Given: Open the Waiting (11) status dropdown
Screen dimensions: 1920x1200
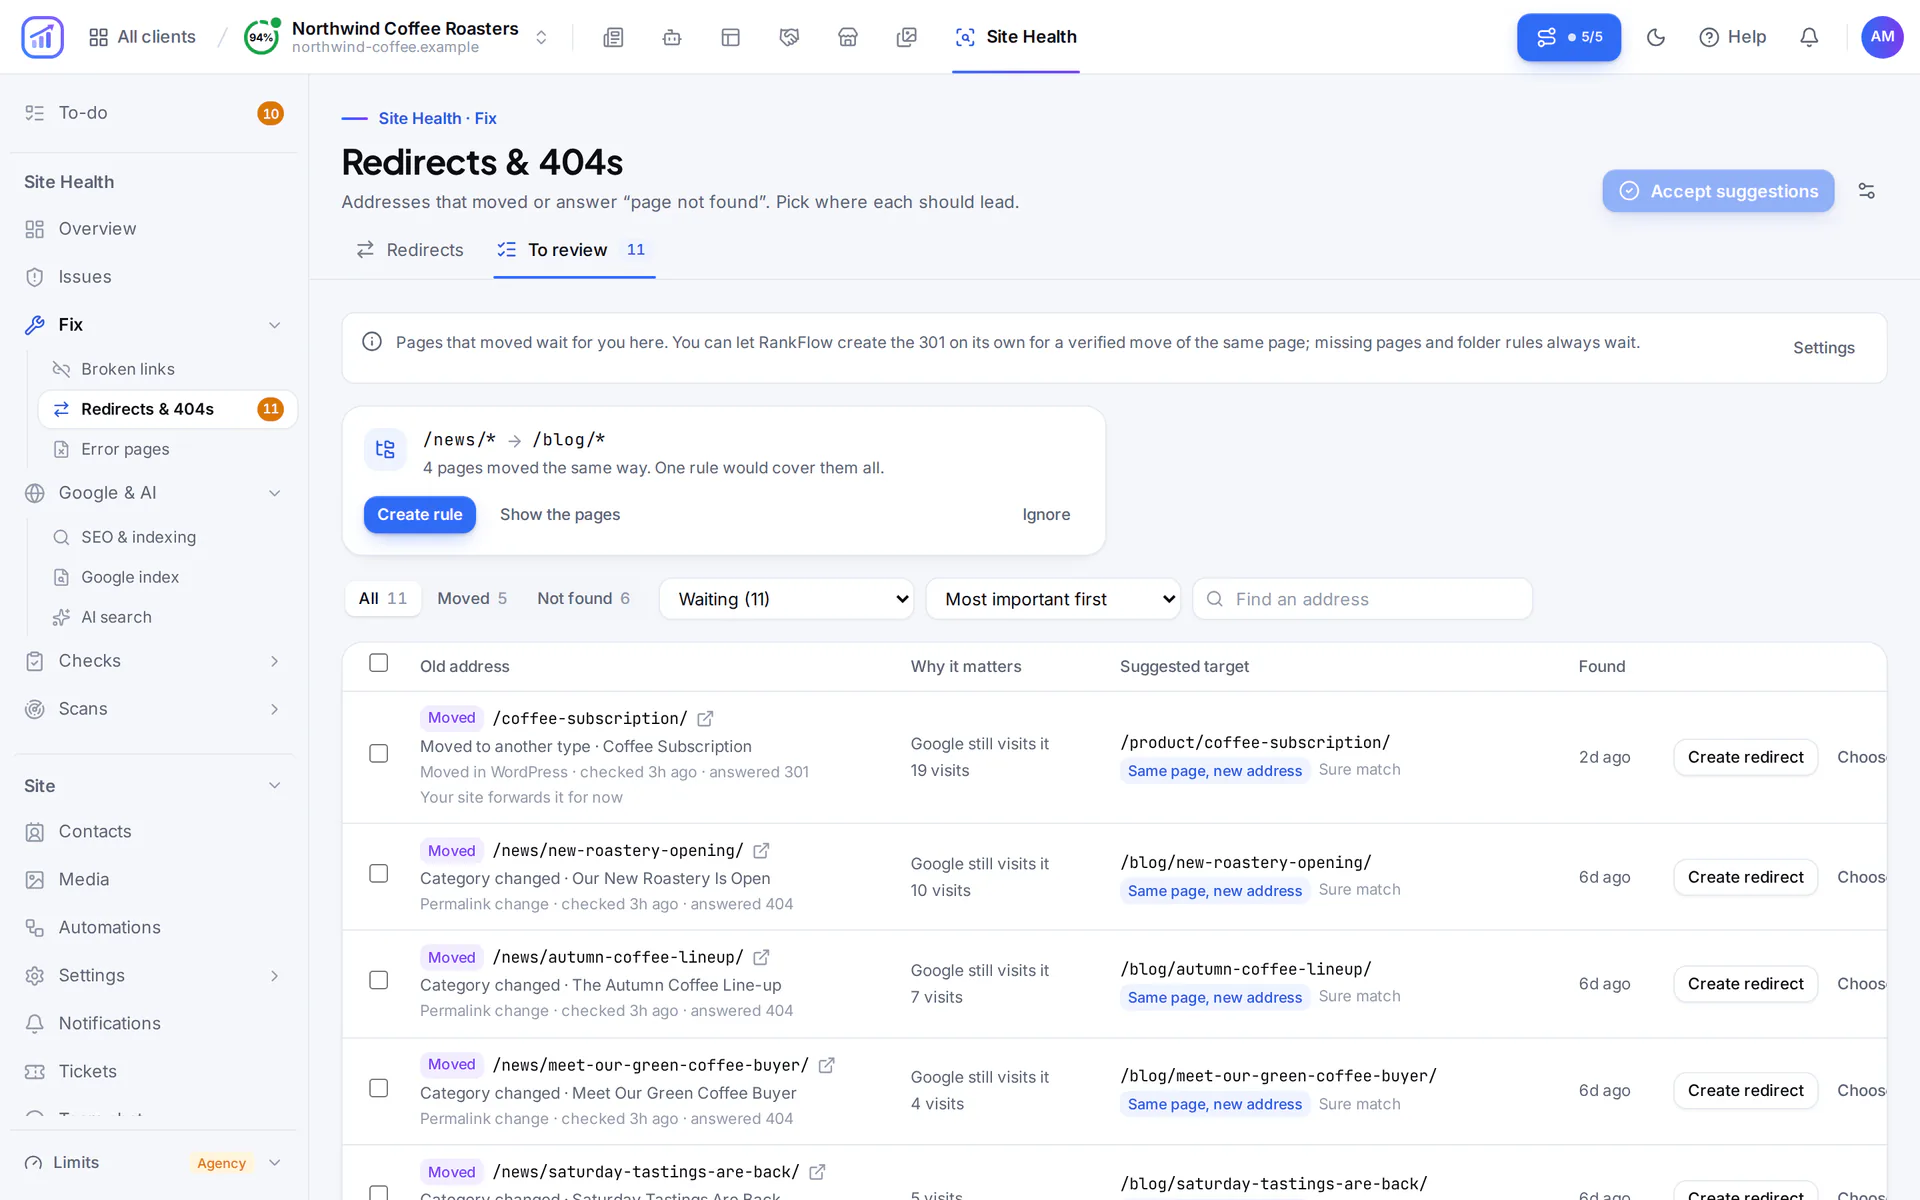Looking at the screenshot, I should (x=786, y=599).
